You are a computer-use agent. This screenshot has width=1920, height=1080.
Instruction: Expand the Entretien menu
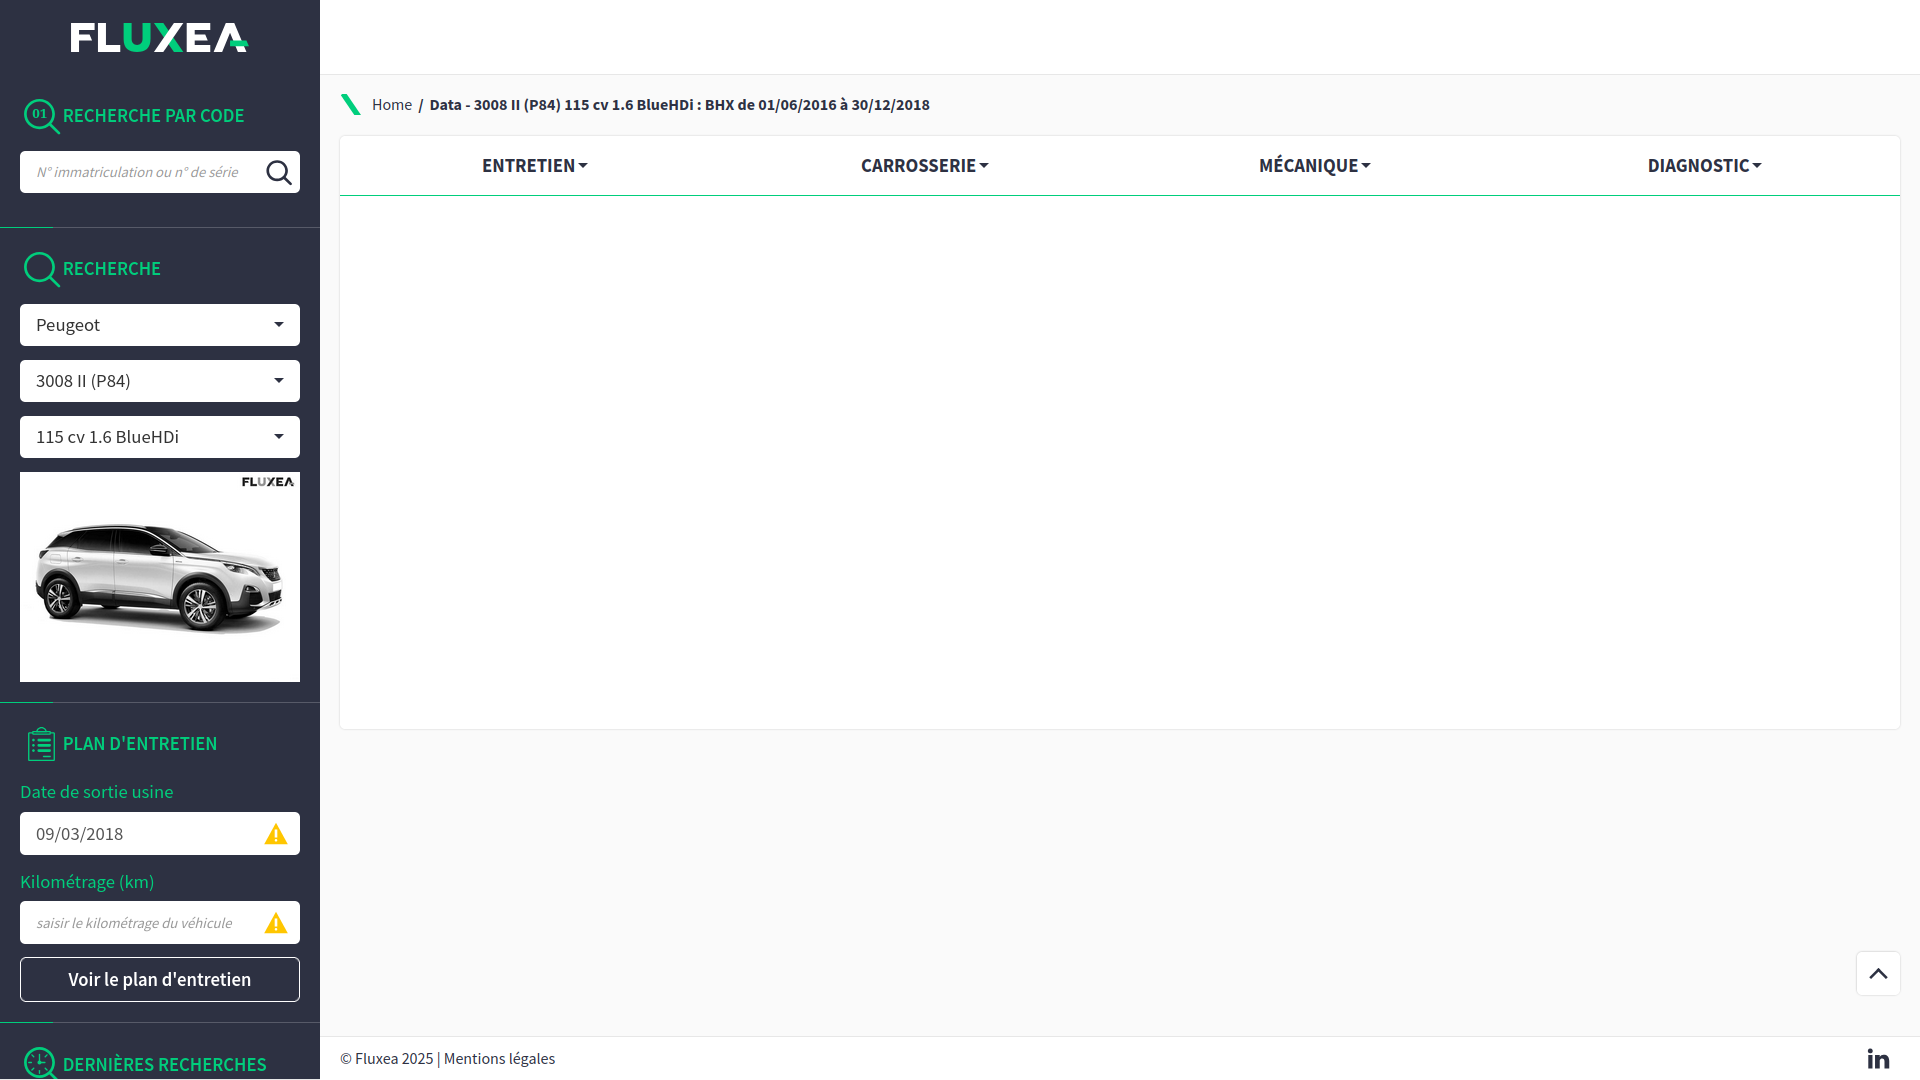(535, 166)
